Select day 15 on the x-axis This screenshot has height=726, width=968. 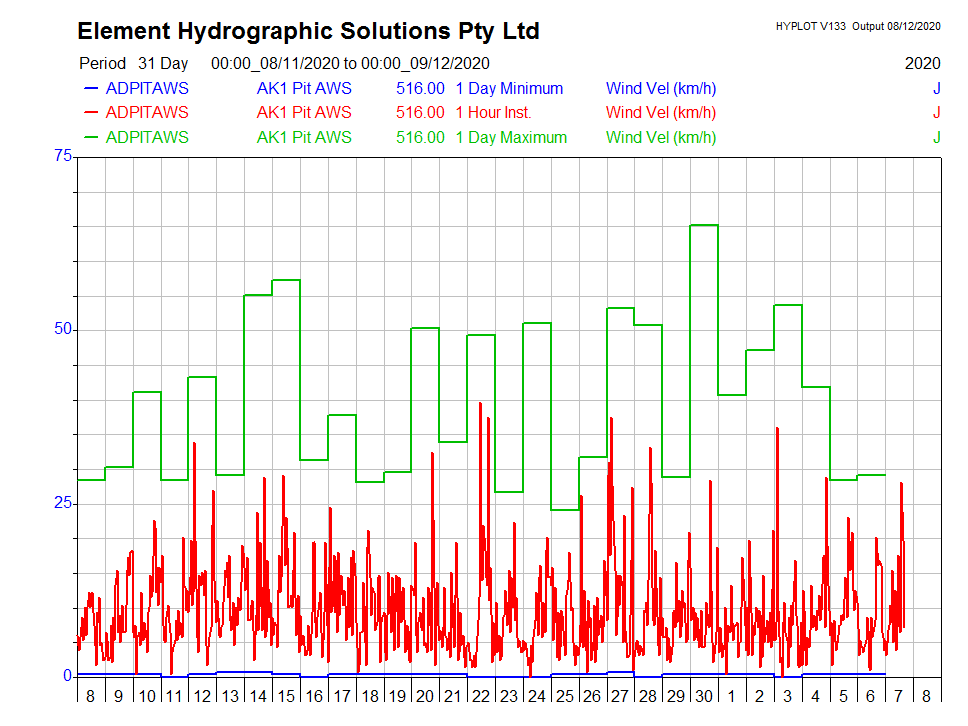285,696
